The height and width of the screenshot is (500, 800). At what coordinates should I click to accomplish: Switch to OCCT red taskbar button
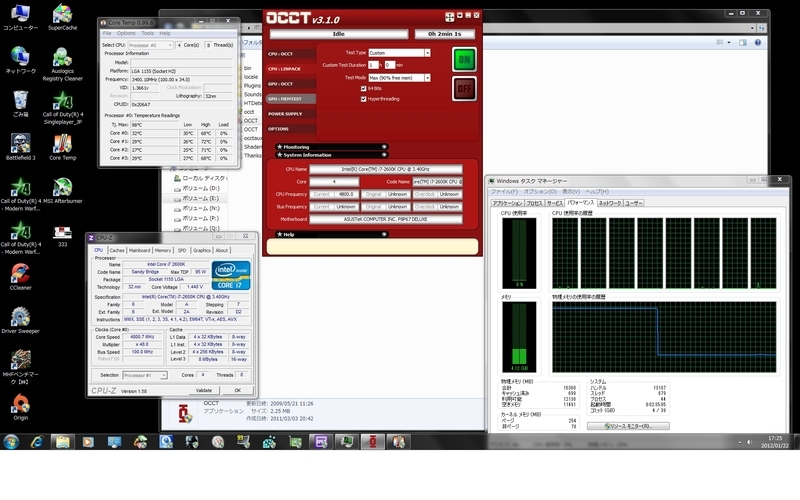pyautogui.click(x=372, y=441)
